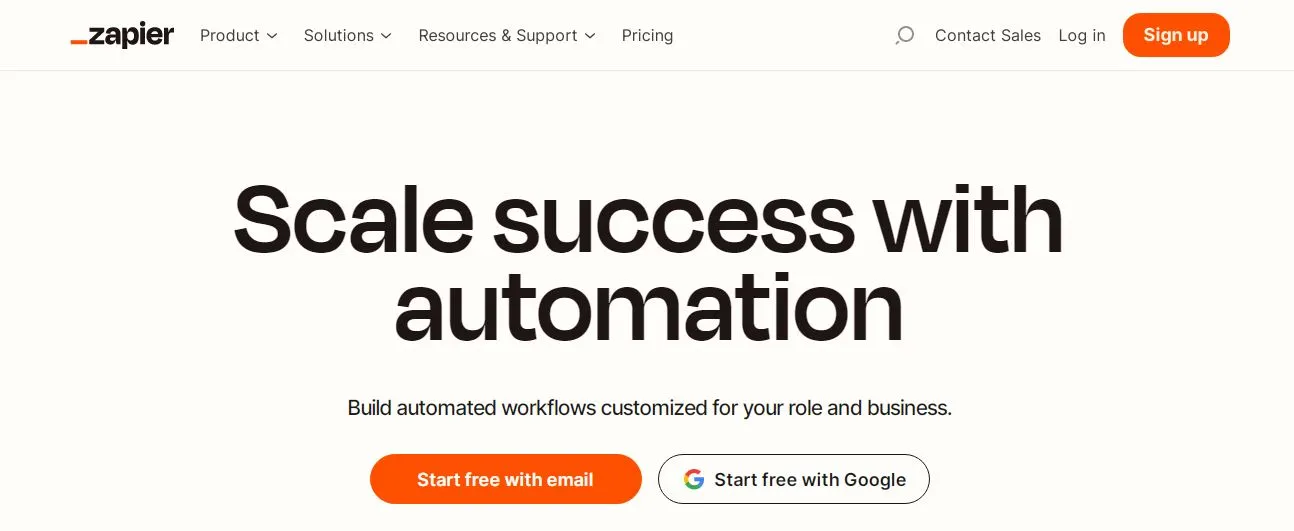Choose Start free with Google
1294x531 pixels.
tap(794, 479)
